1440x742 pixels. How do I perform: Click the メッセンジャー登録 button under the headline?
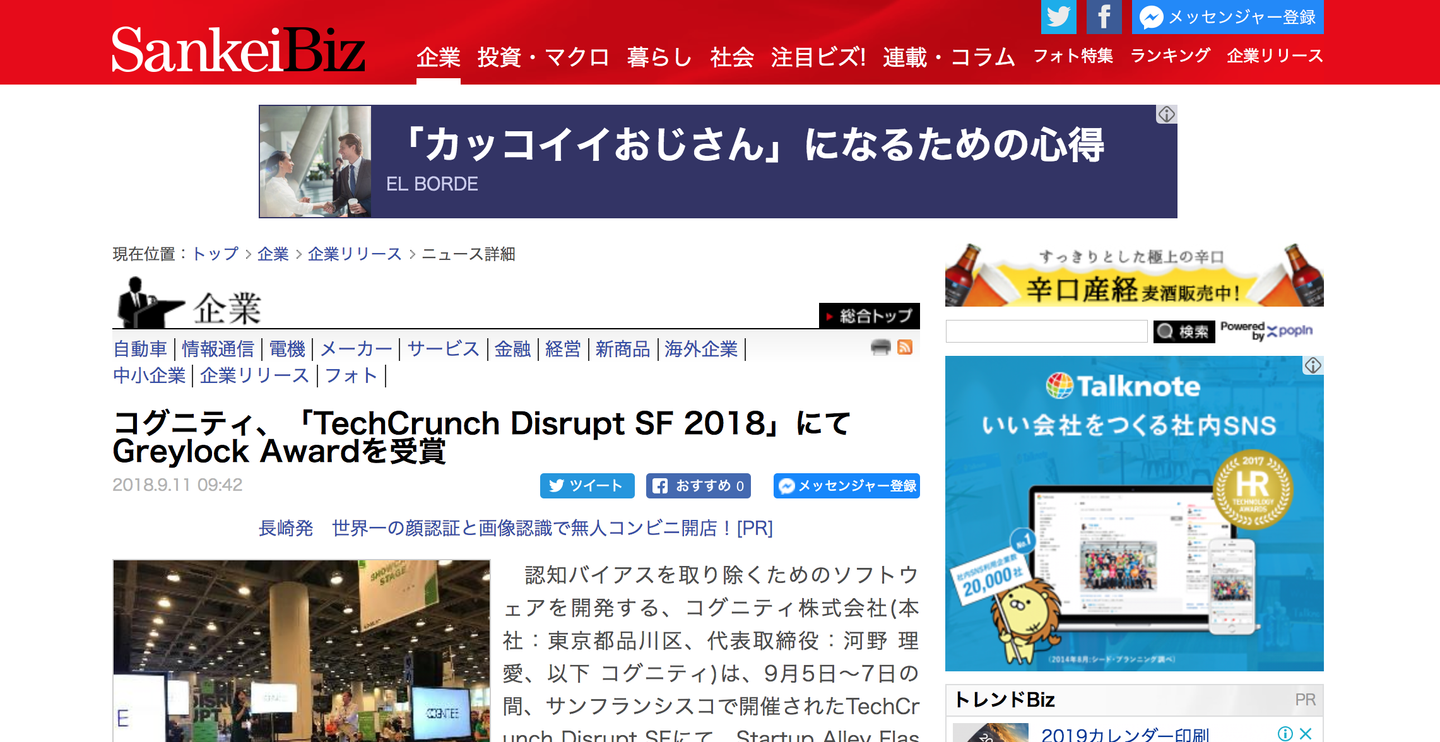pos(847,486)
